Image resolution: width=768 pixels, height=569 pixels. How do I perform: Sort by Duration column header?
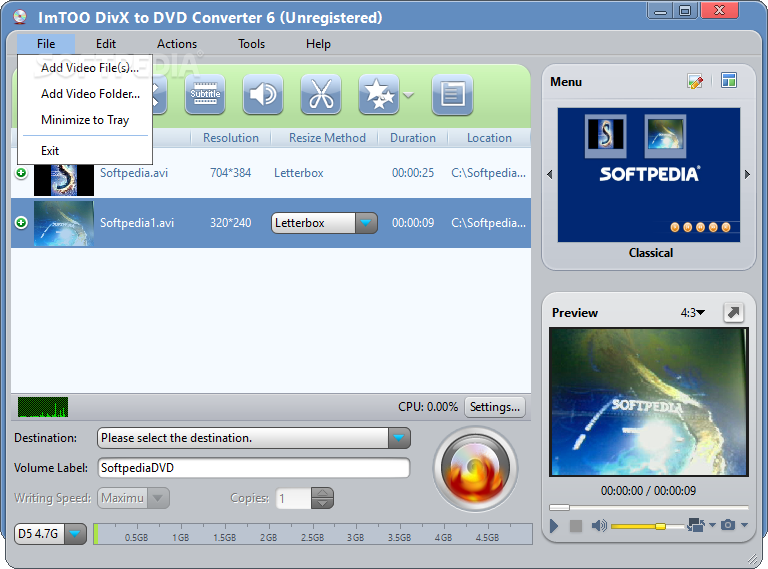pyautogui.click(x=413, y=138)
